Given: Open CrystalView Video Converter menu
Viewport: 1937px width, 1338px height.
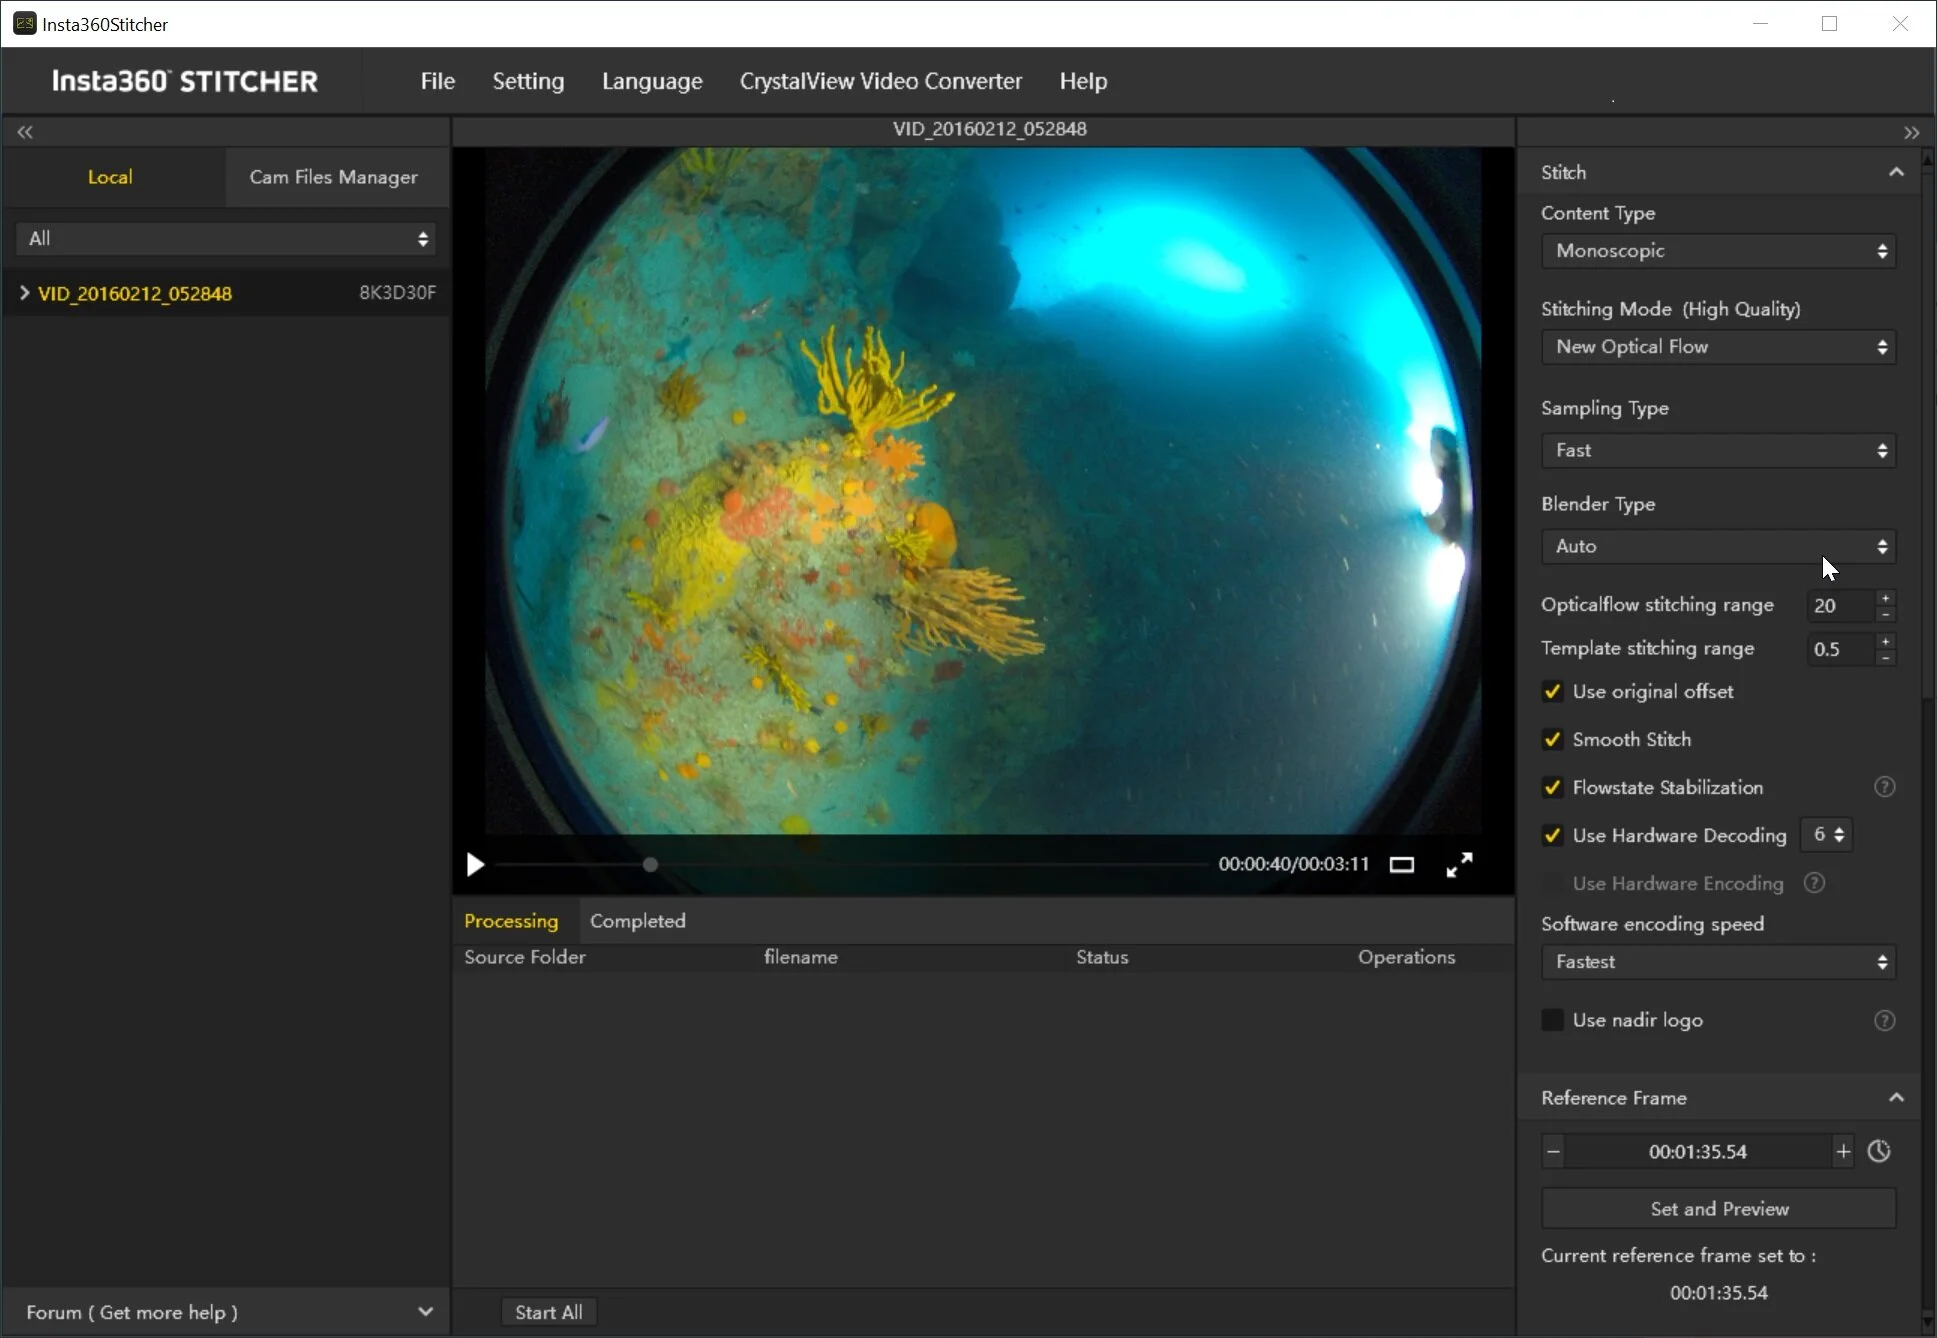Looking at the screenshot, I should (881, 81).
